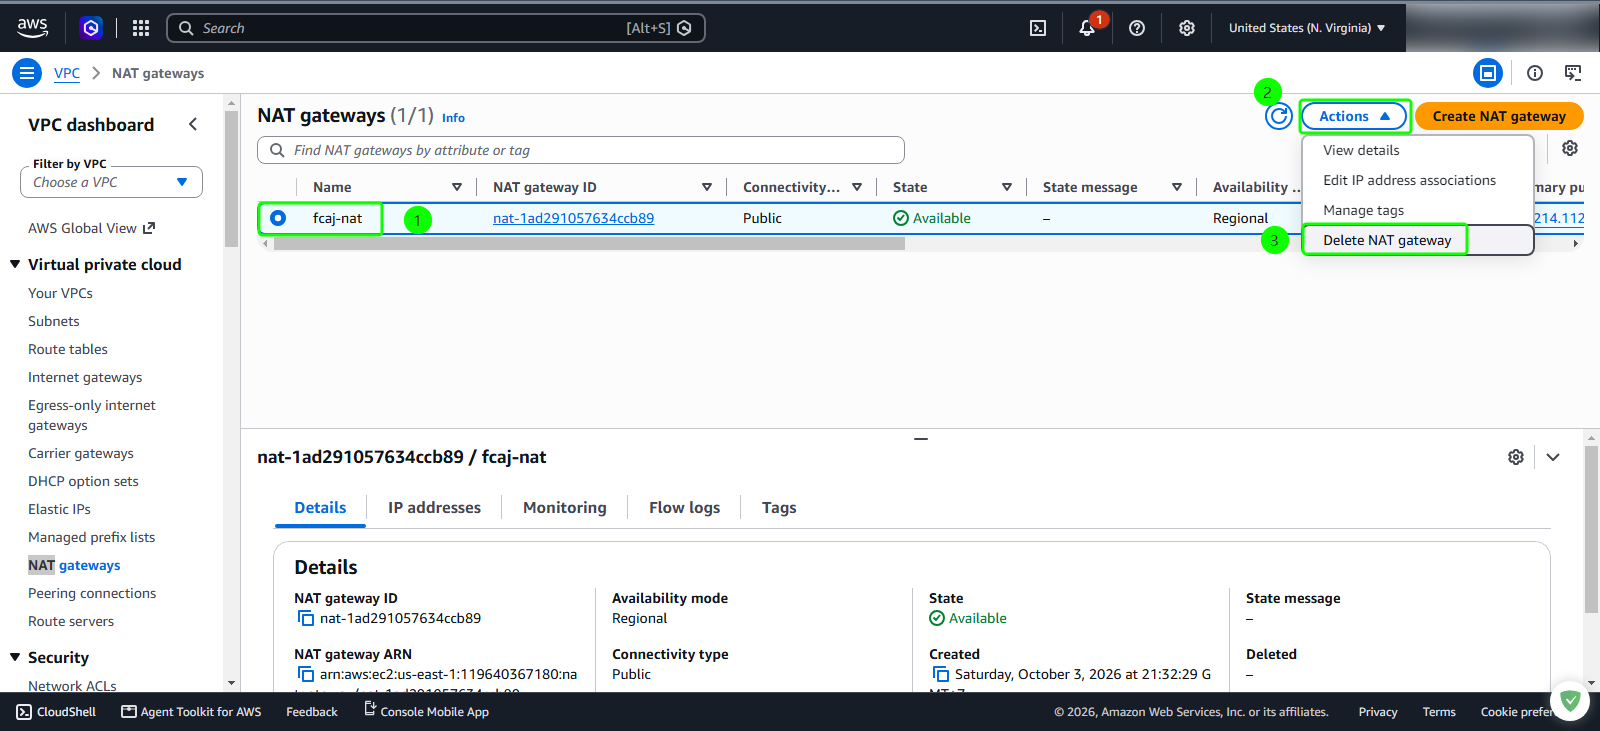
Task: Open the AWS home logo
Action: [x=32, y=27]
